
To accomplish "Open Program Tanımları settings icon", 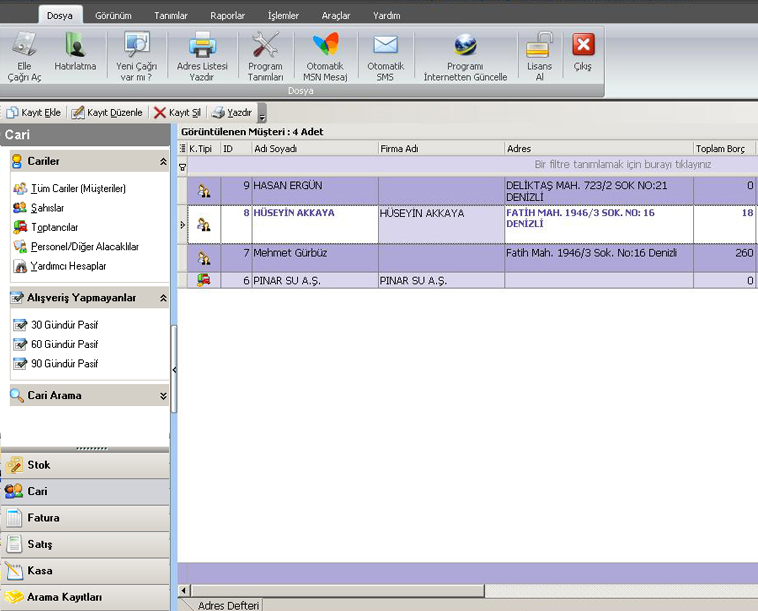I will point(265,46).
